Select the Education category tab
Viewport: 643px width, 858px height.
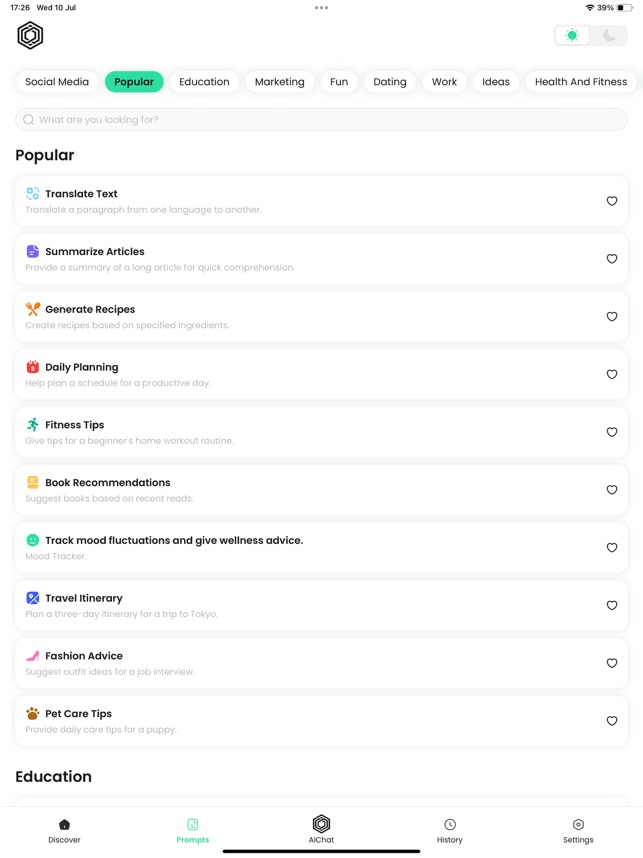coord(204,82)
